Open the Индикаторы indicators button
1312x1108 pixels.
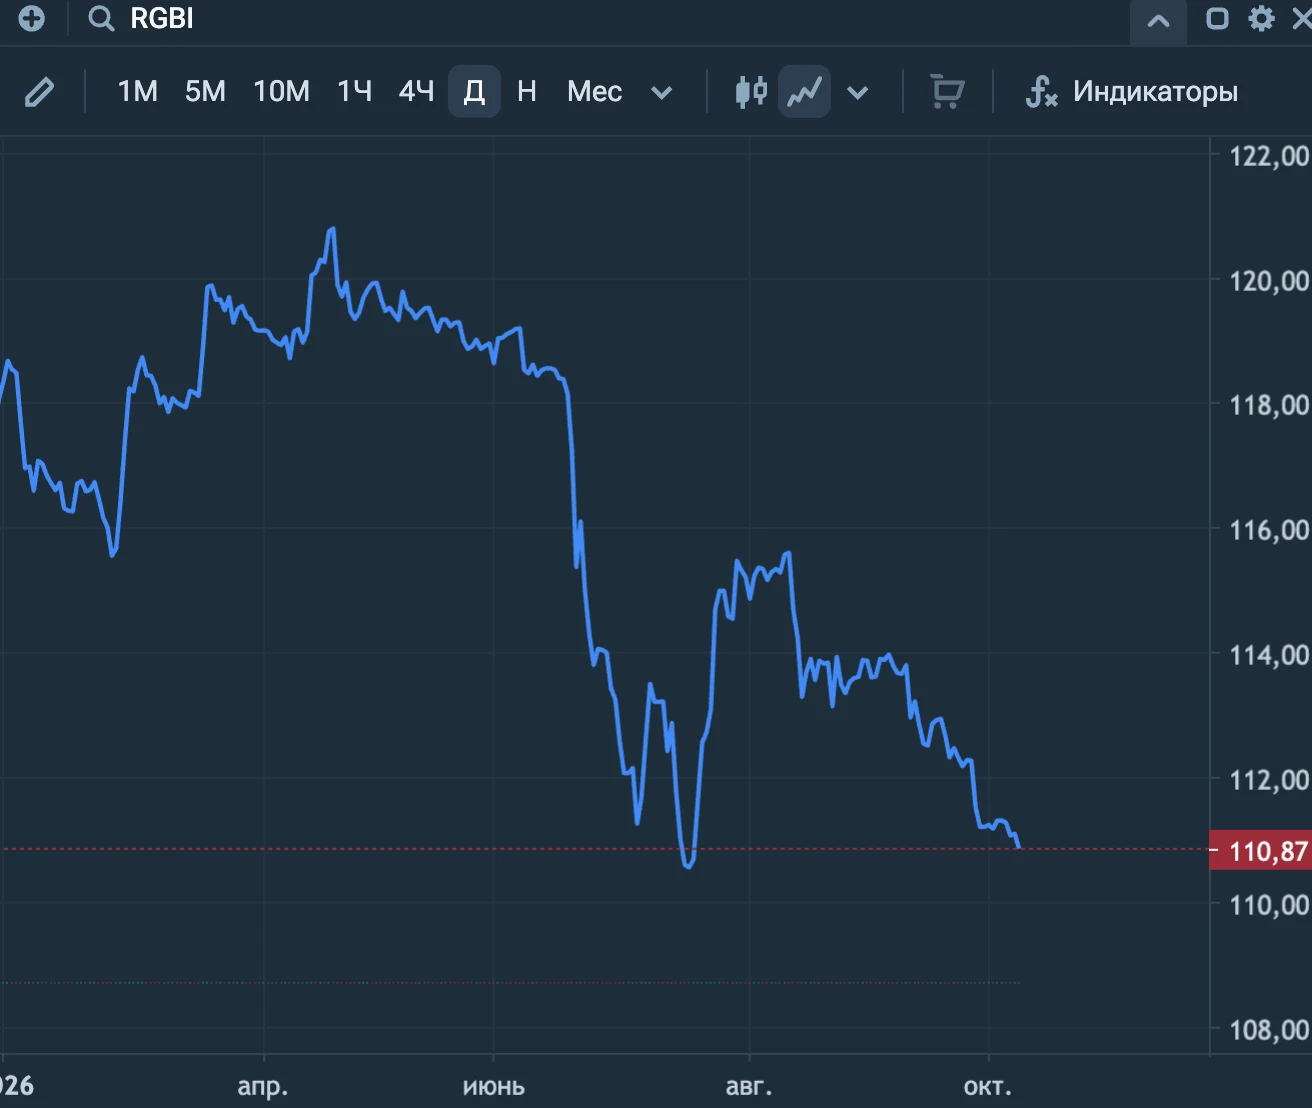1155,92
